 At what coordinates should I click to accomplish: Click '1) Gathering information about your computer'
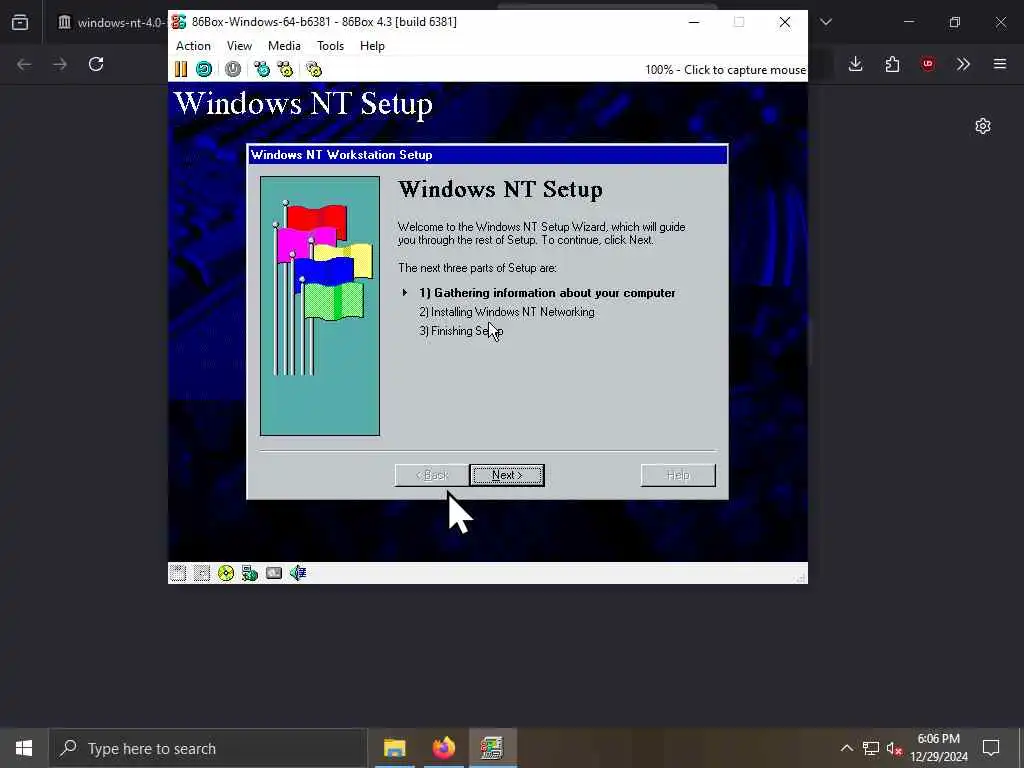pyautogui.click(x=547, y=293)
